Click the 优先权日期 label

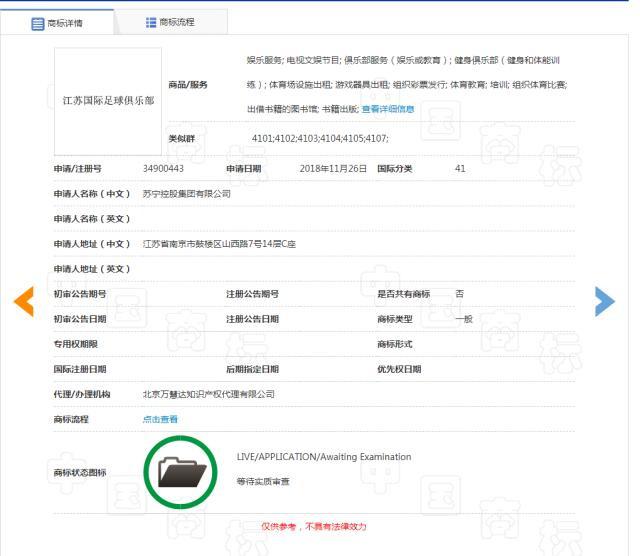399,369
